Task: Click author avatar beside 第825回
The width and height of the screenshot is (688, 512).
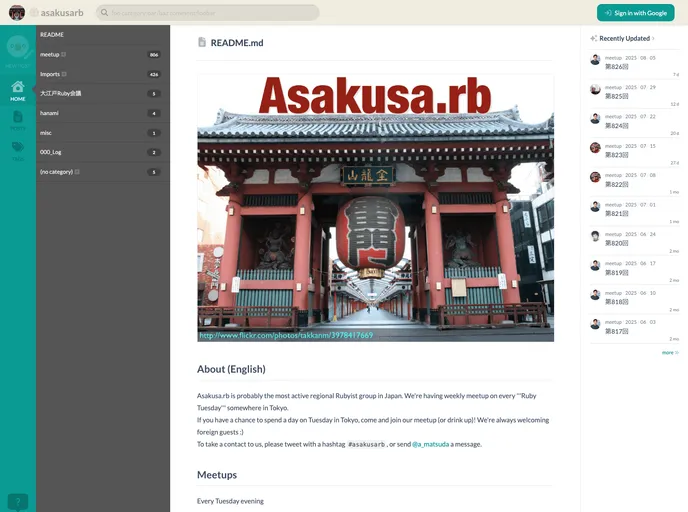Action: tap(595, 89)
